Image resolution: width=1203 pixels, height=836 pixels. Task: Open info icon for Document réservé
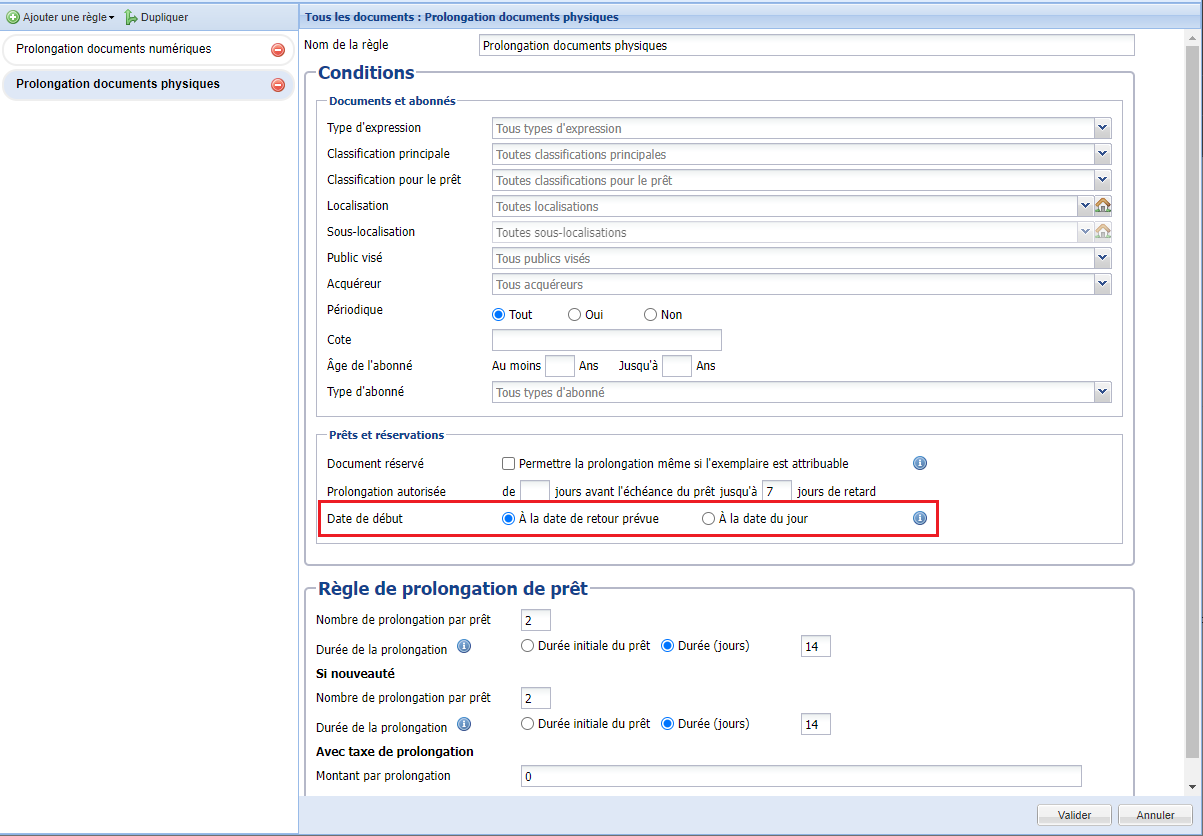920,463
